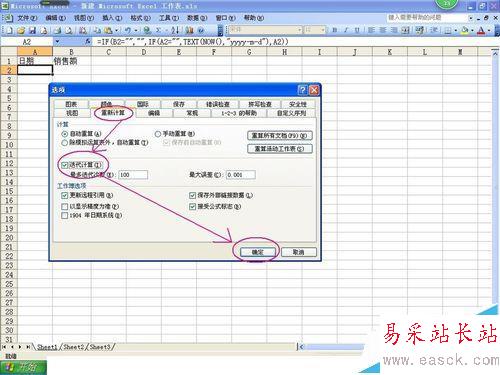
Task: Click the Open file toolbar icon
Action: tap(21, 31)
